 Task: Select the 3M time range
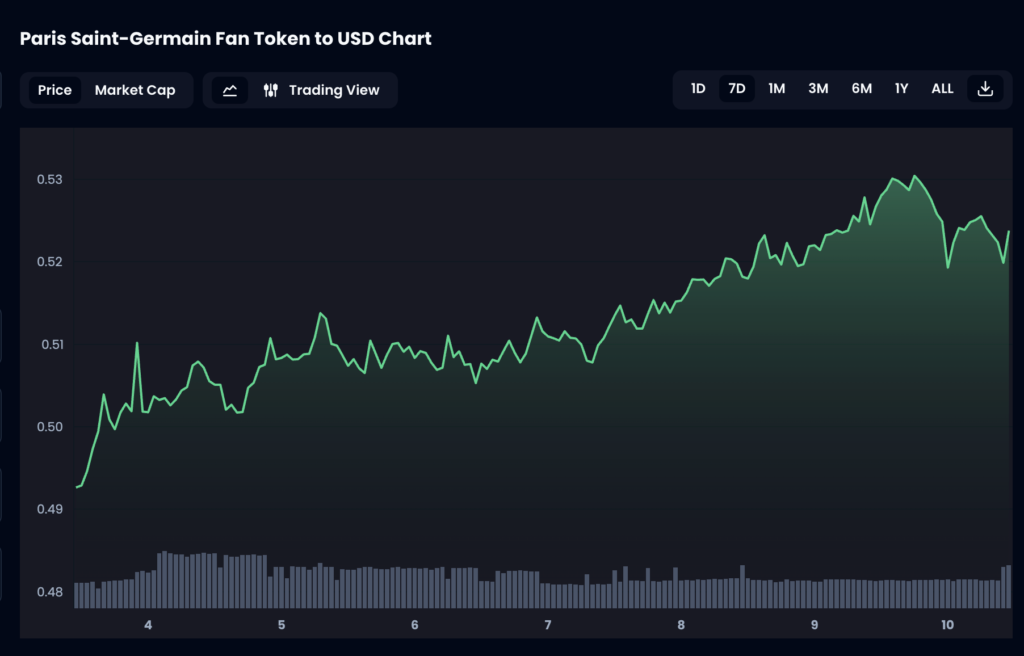818,89
